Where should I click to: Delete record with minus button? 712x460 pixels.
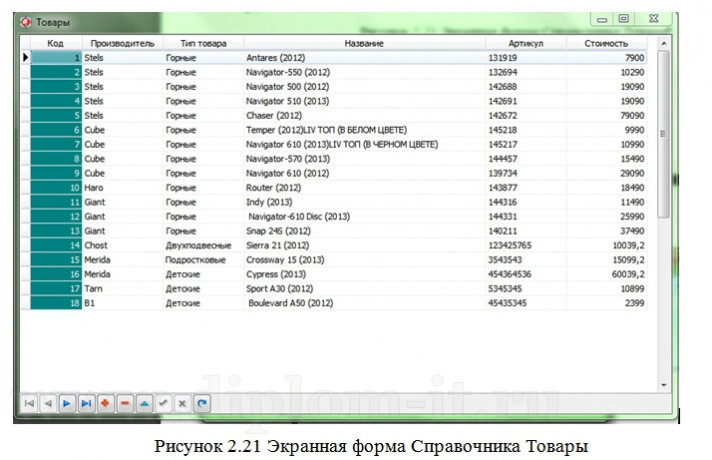tap(125, 403)
